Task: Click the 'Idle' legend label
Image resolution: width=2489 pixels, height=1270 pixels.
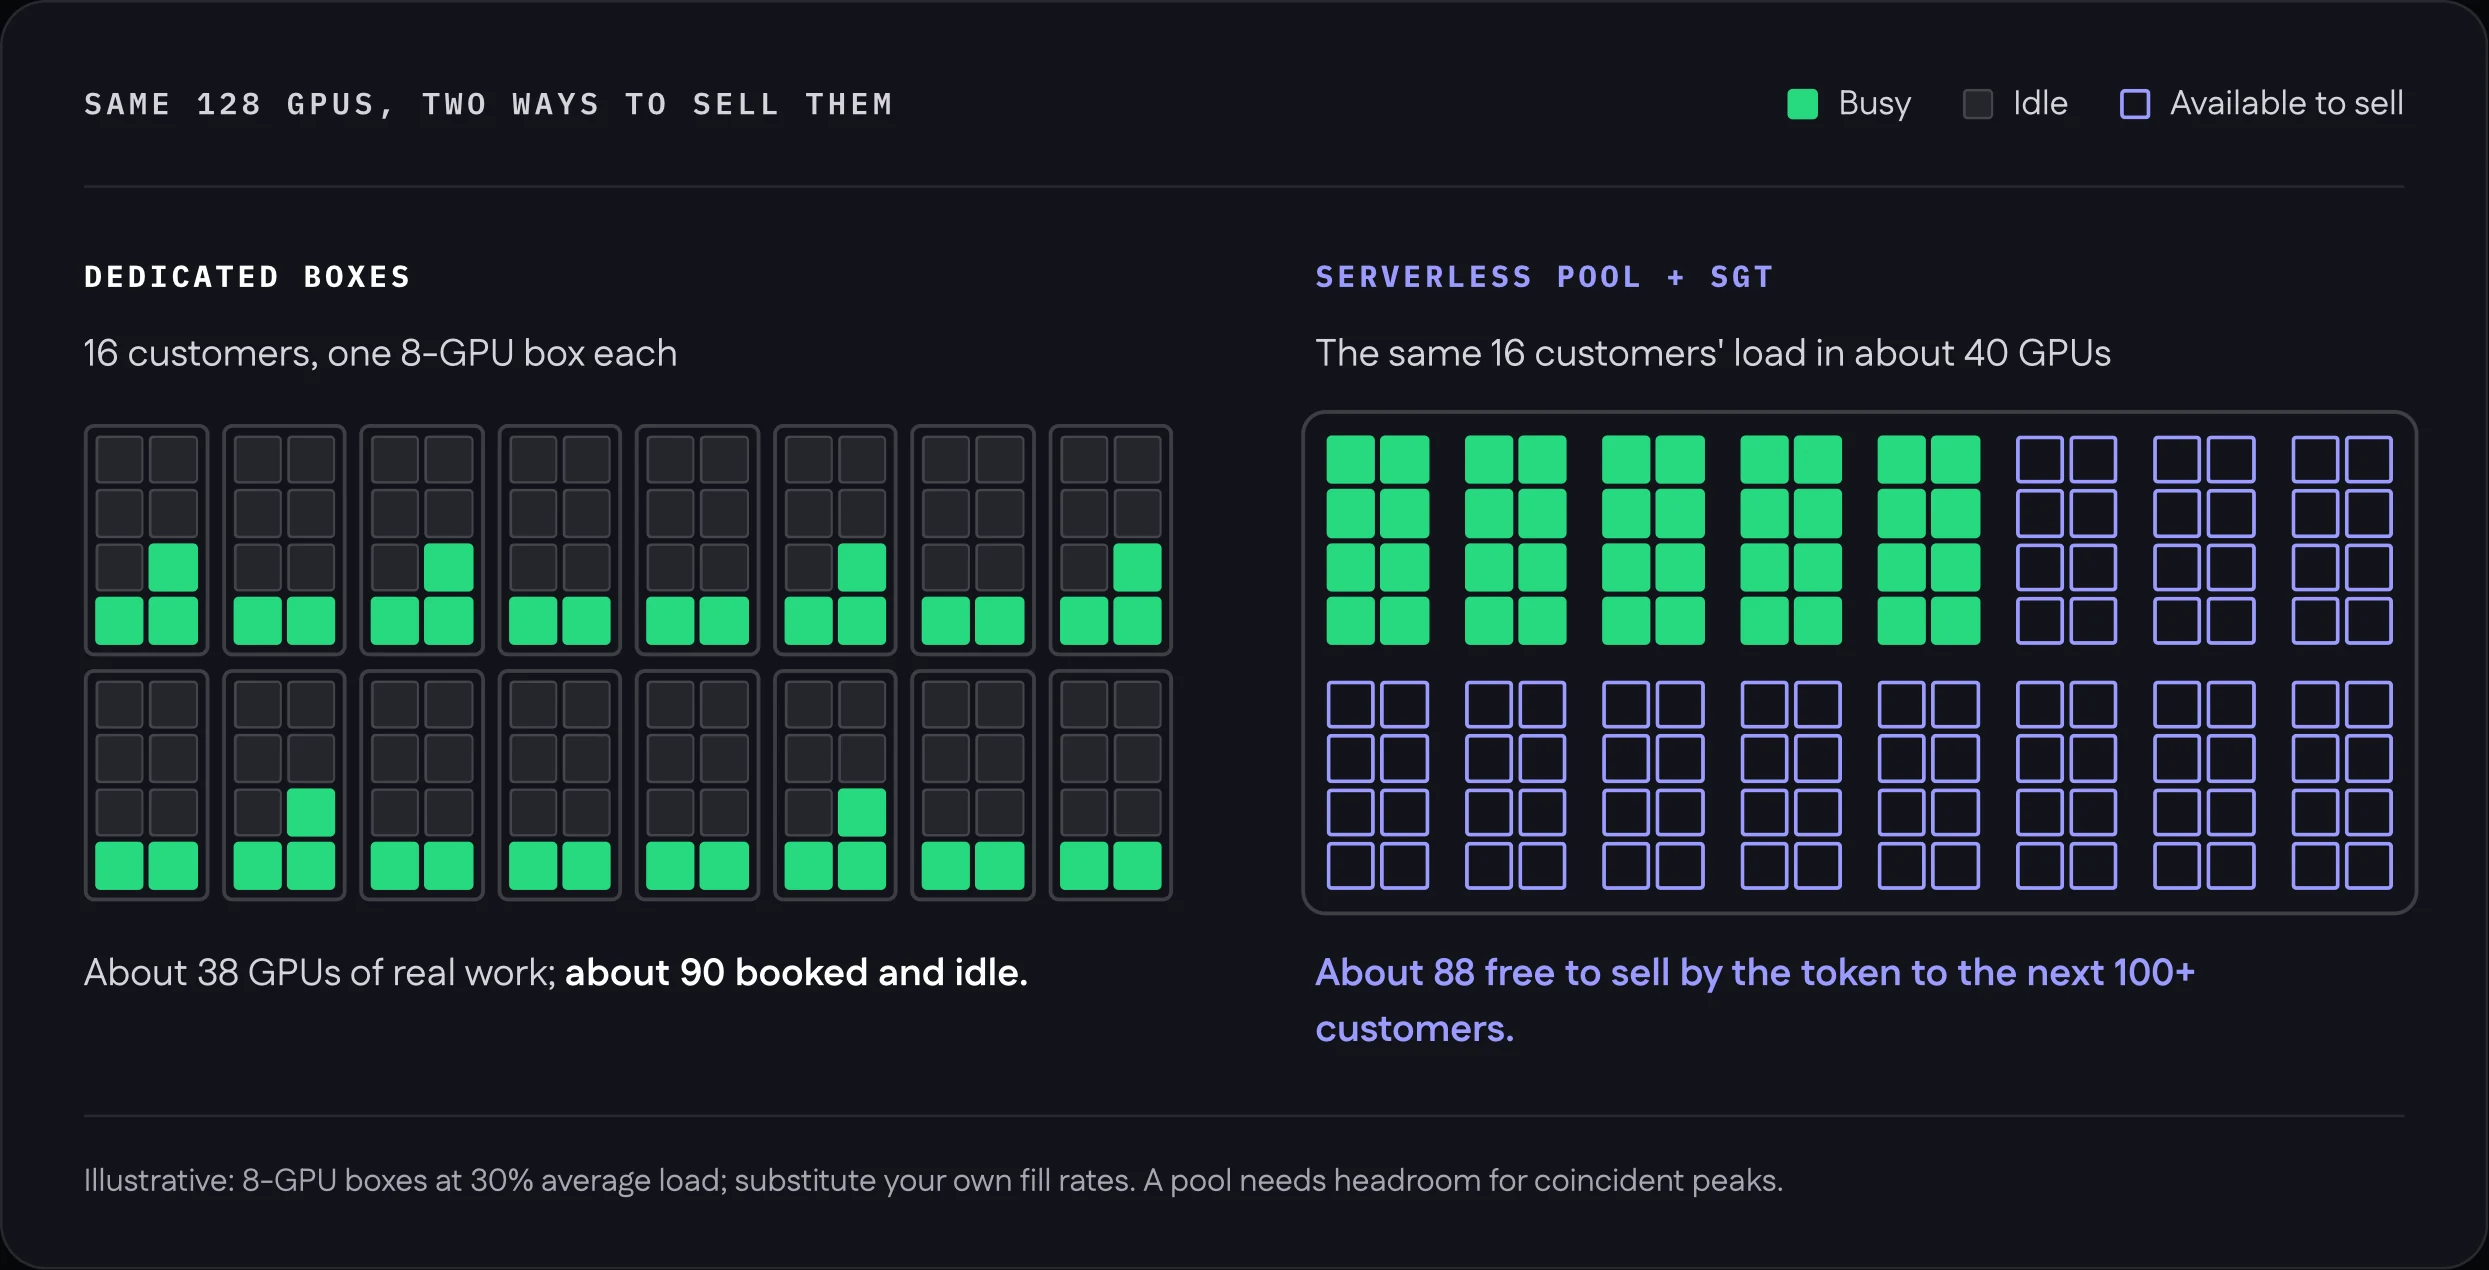Action: [x=2040, y=103]
